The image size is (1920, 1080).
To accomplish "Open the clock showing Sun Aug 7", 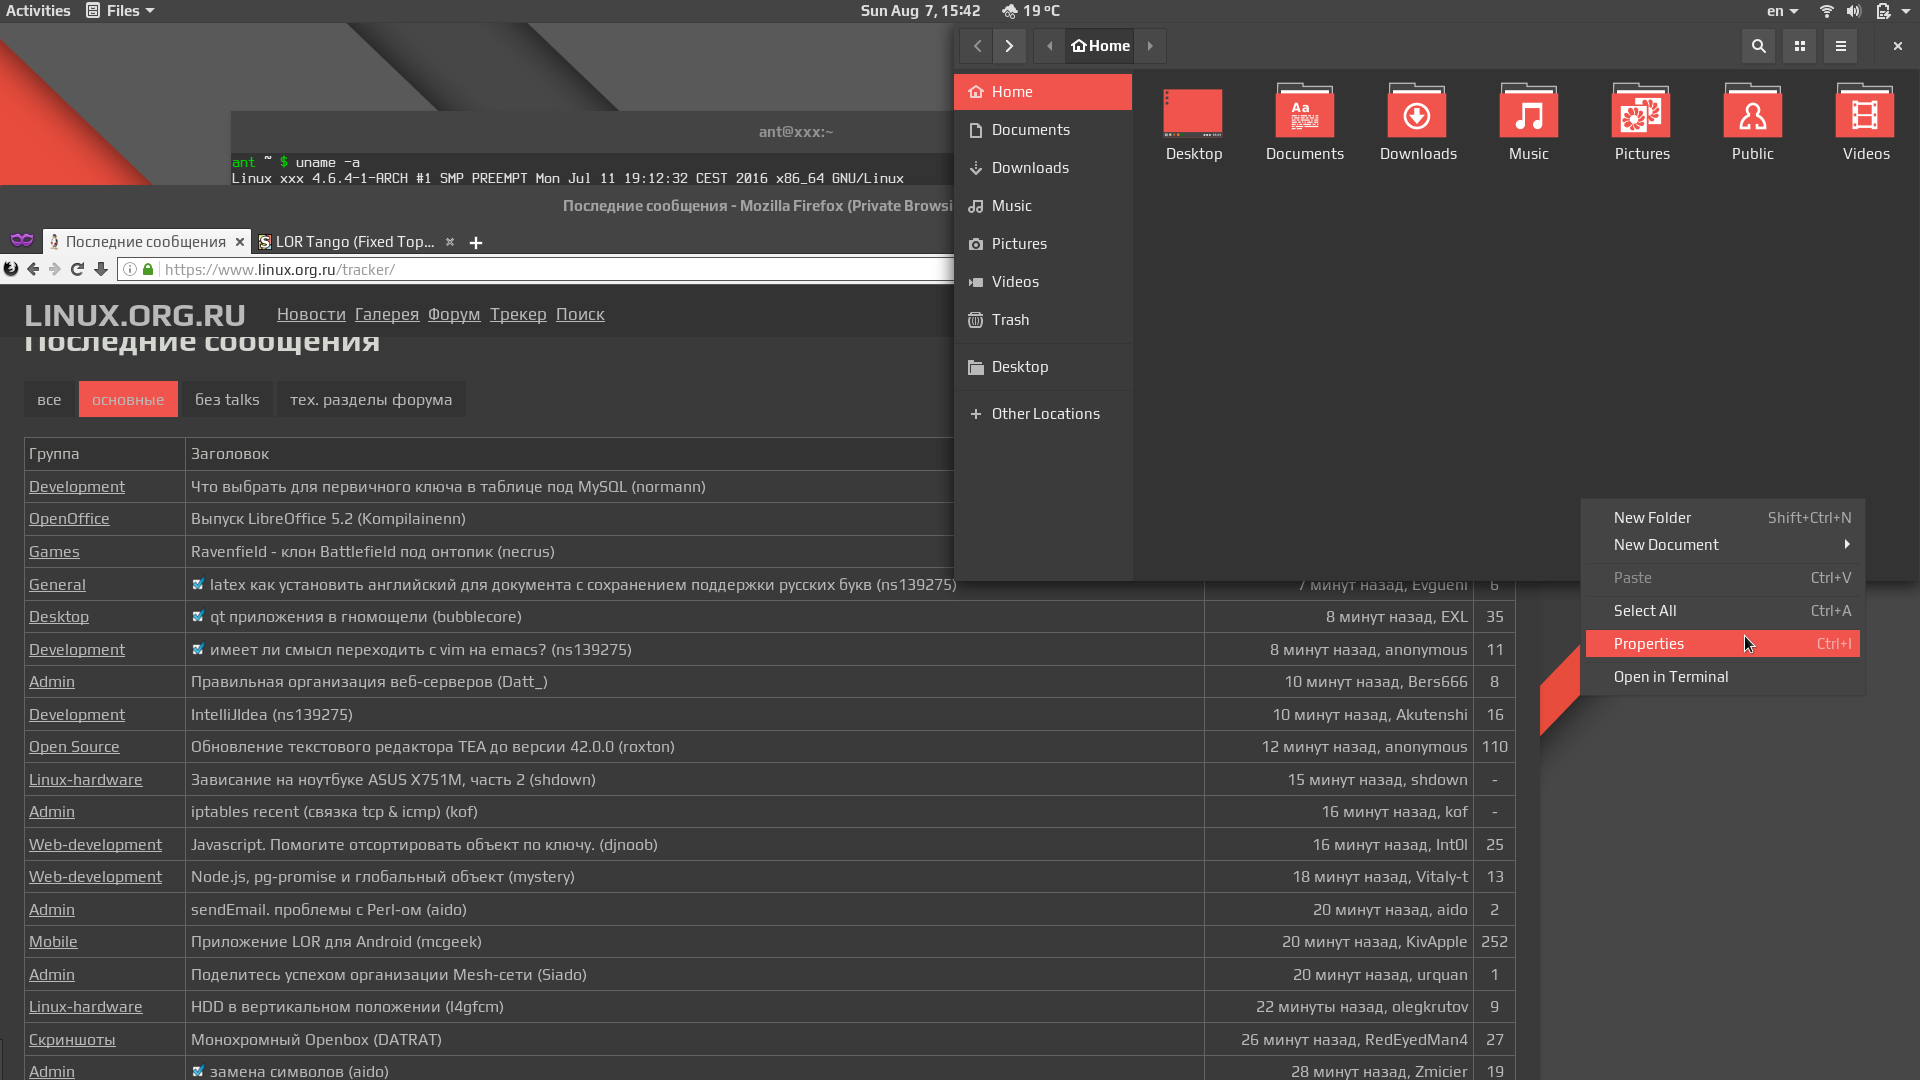I will point(920,11).
